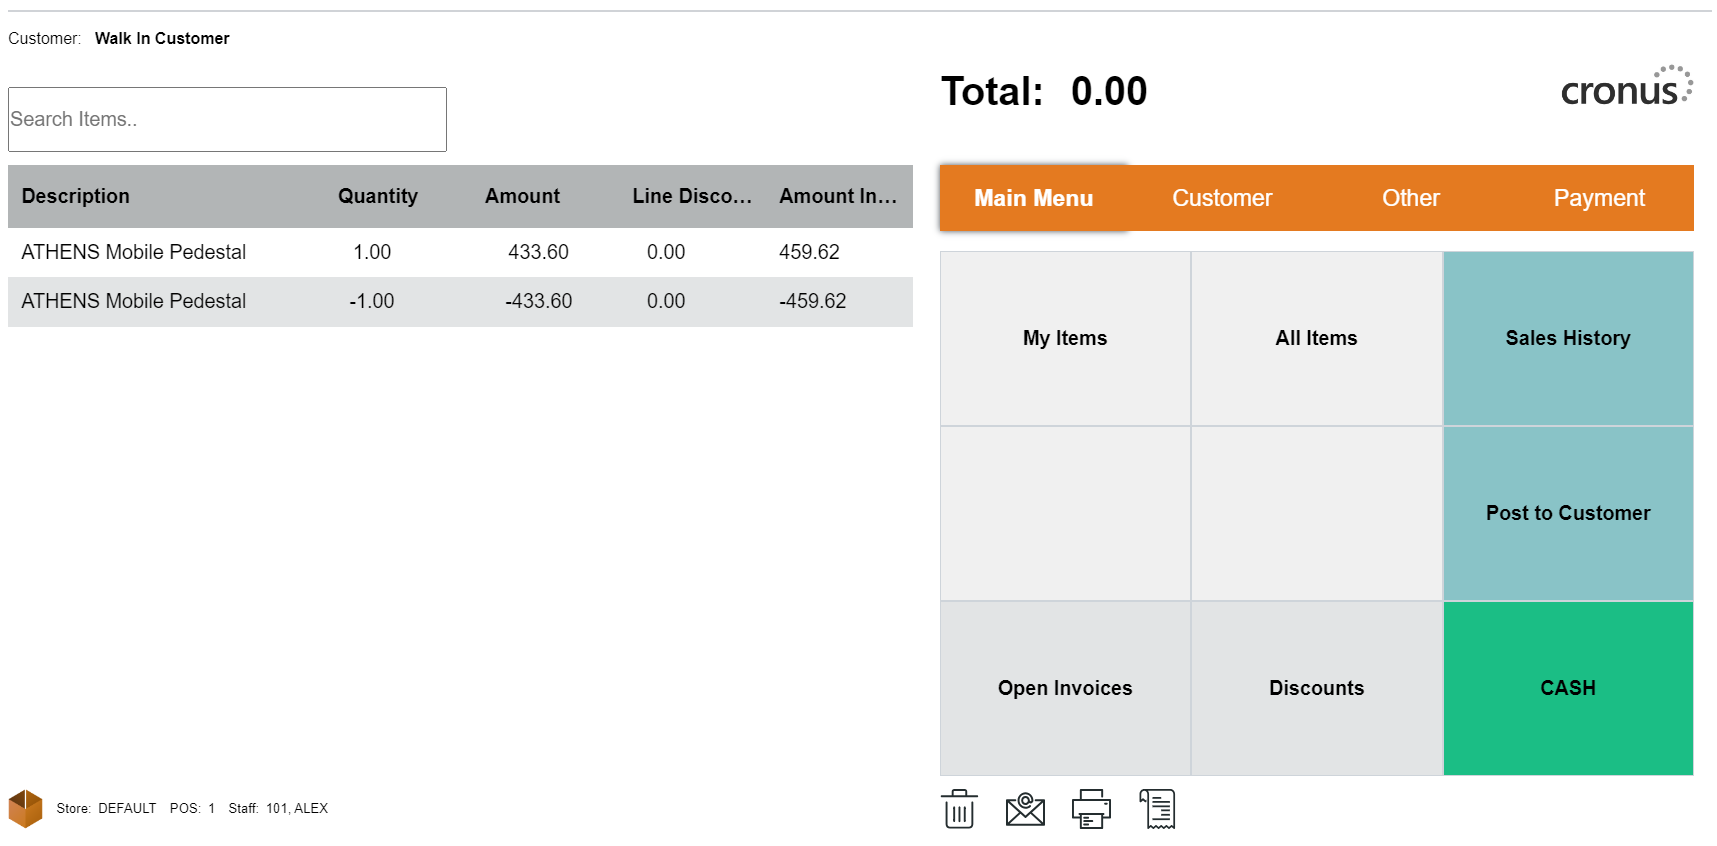Image resolution: width=1717 pixels, height=846 pixels.
Task: Click the printer icon
Action: coord(1091,809)
